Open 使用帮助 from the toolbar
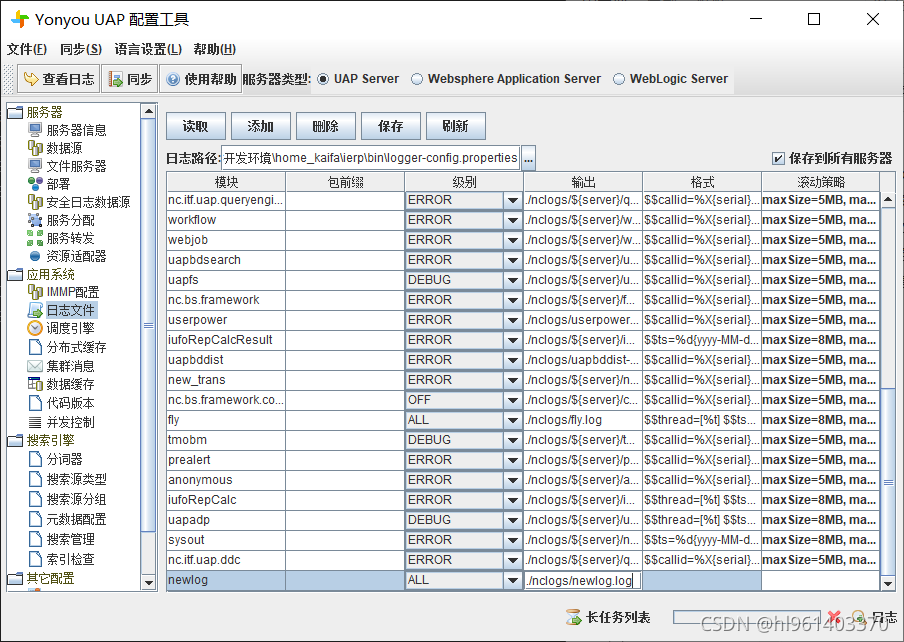Image resolution: width=904 pixels, height=642 pixels. tap(201, 79)
